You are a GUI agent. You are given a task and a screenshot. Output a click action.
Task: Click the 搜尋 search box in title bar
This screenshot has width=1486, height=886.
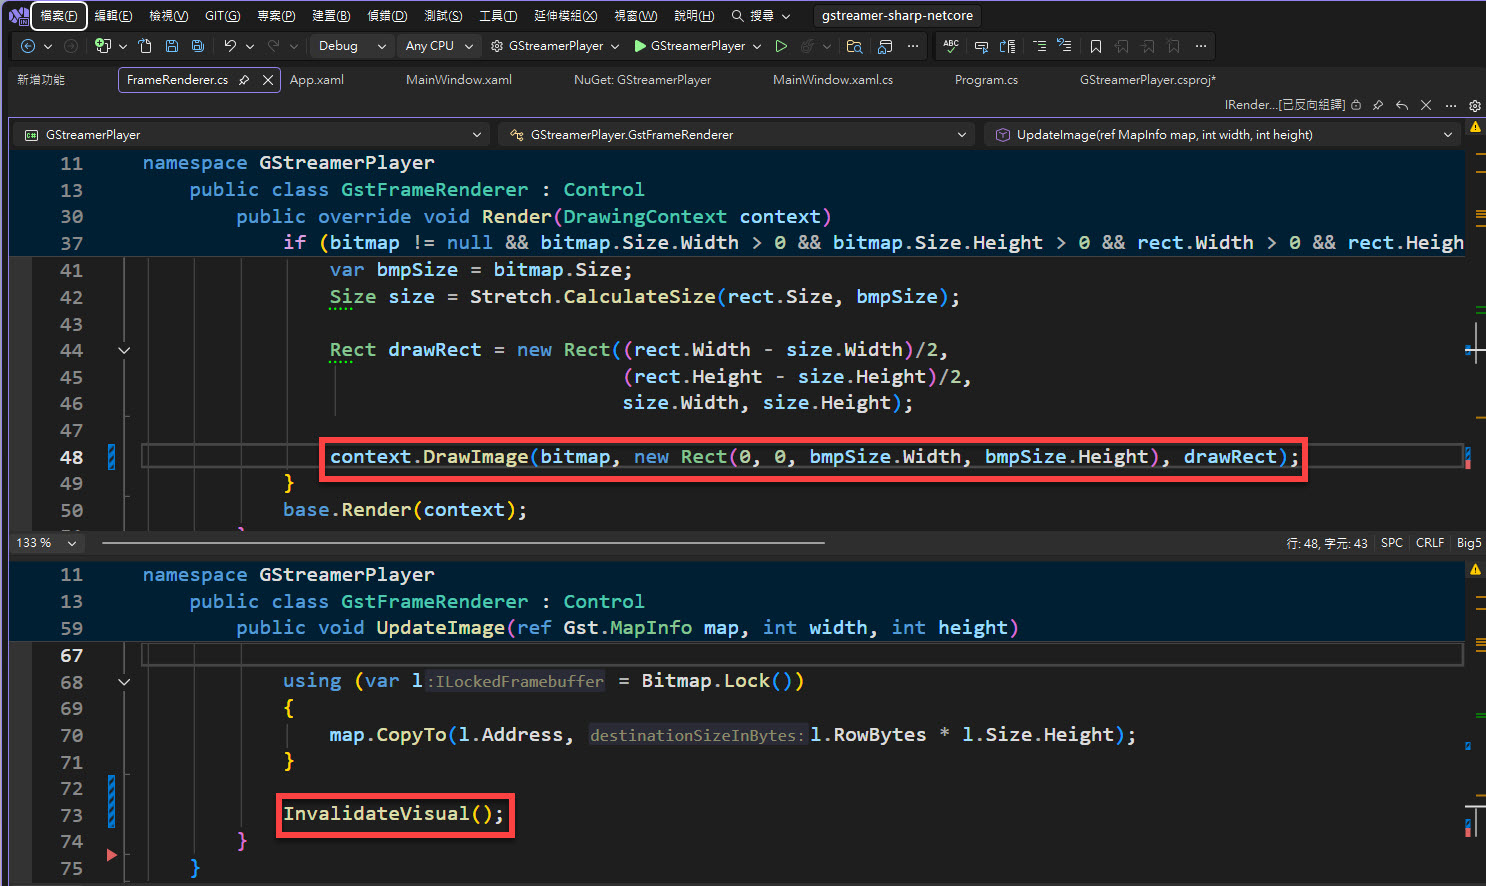coord(761,16)
